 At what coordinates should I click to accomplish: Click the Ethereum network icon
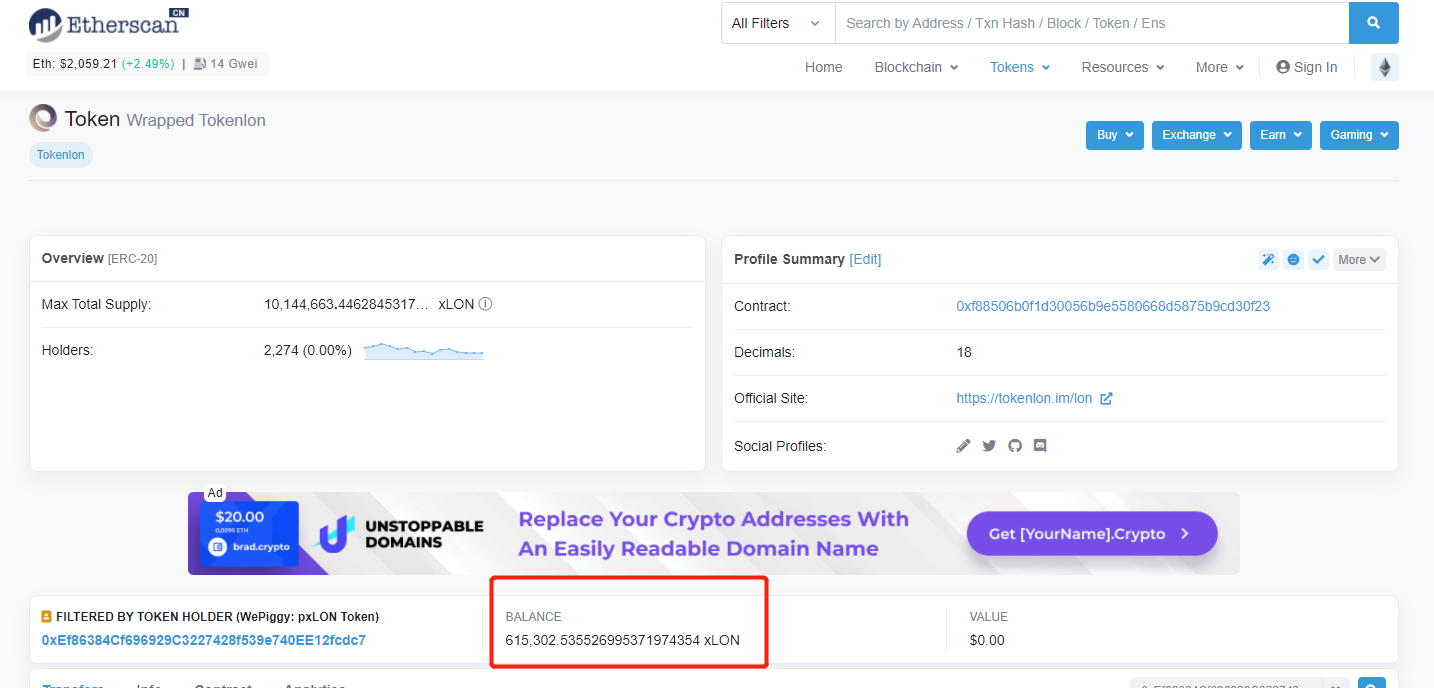point(1385,67)
